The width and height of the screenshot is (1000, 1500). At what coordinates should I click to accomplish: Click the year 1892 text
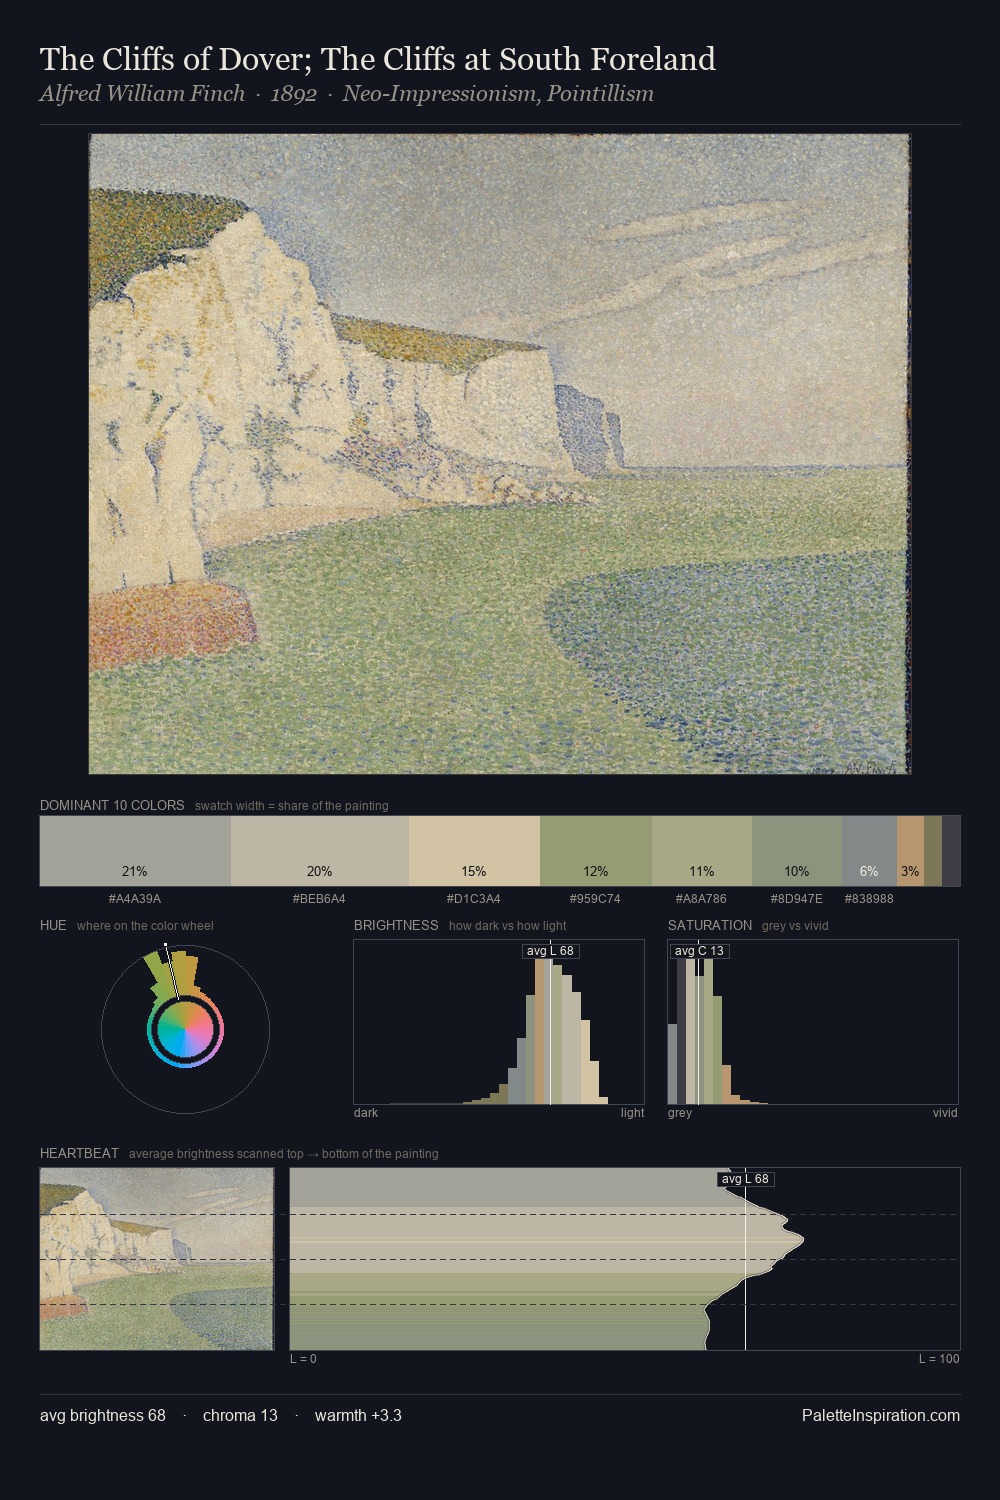tap(294, 94)
